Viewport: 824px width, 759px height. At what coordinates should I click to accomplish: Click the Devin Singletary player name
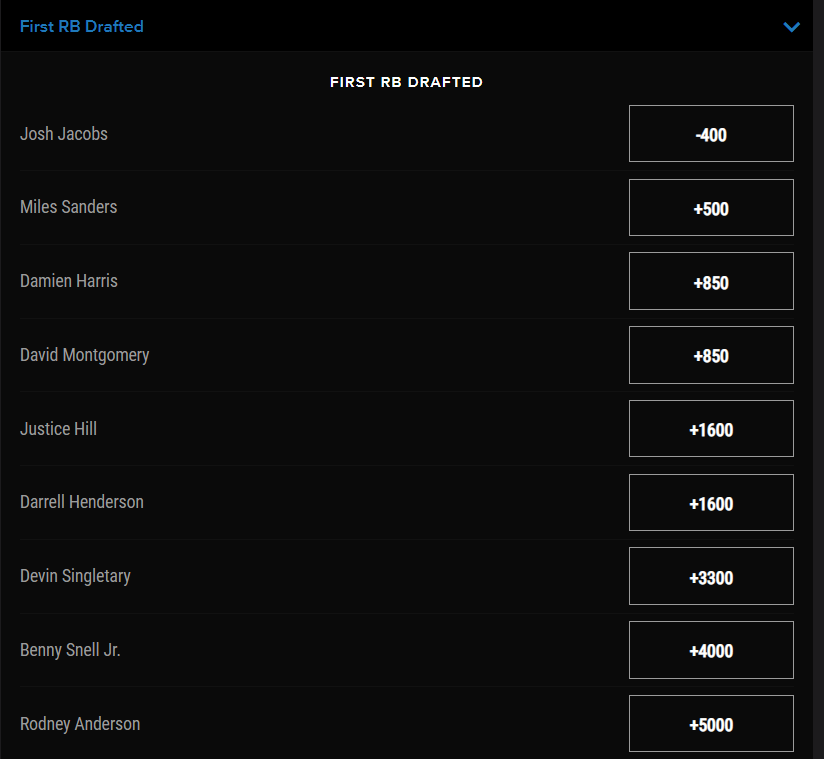point(75,577)
